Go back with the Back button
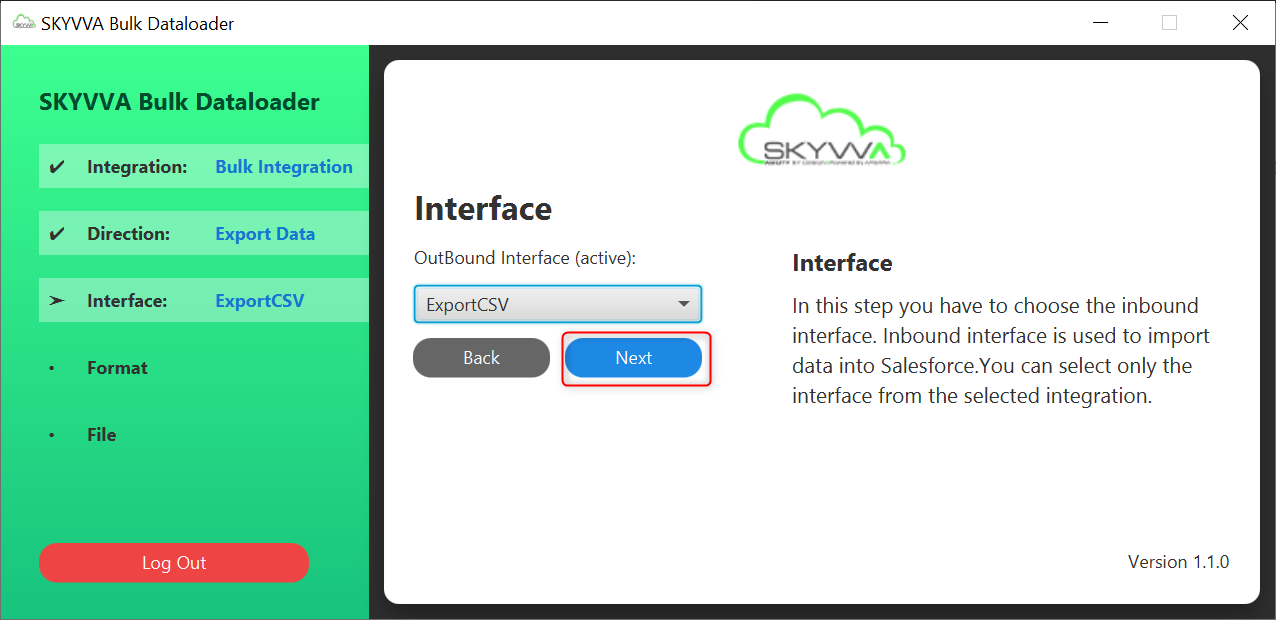Screen dimensions: 1276x620 click(481, 358)
